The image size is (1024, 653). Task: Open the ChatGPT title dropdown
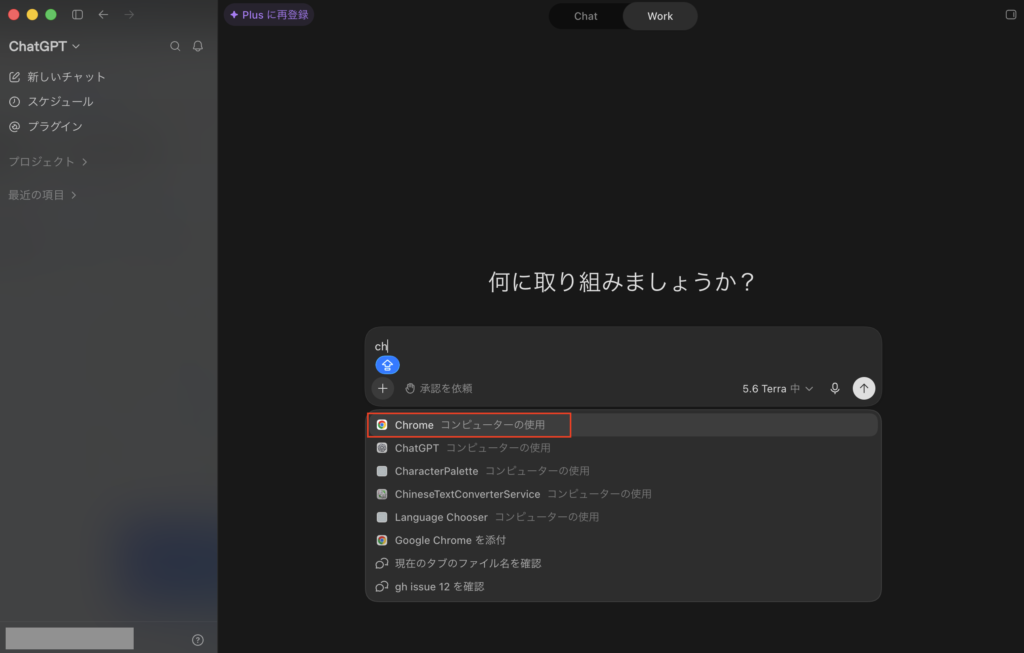[x=44, y=46]
